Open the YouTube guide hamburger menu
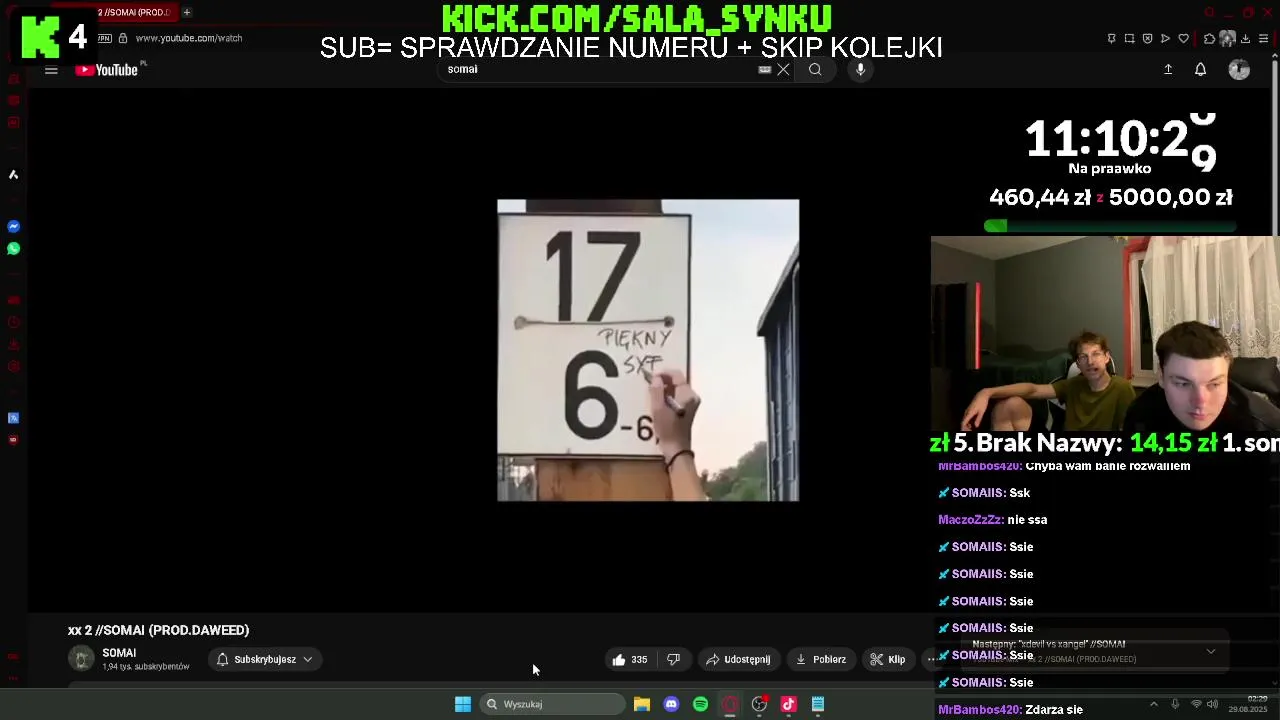1280x720 pixels. (51, 70)
